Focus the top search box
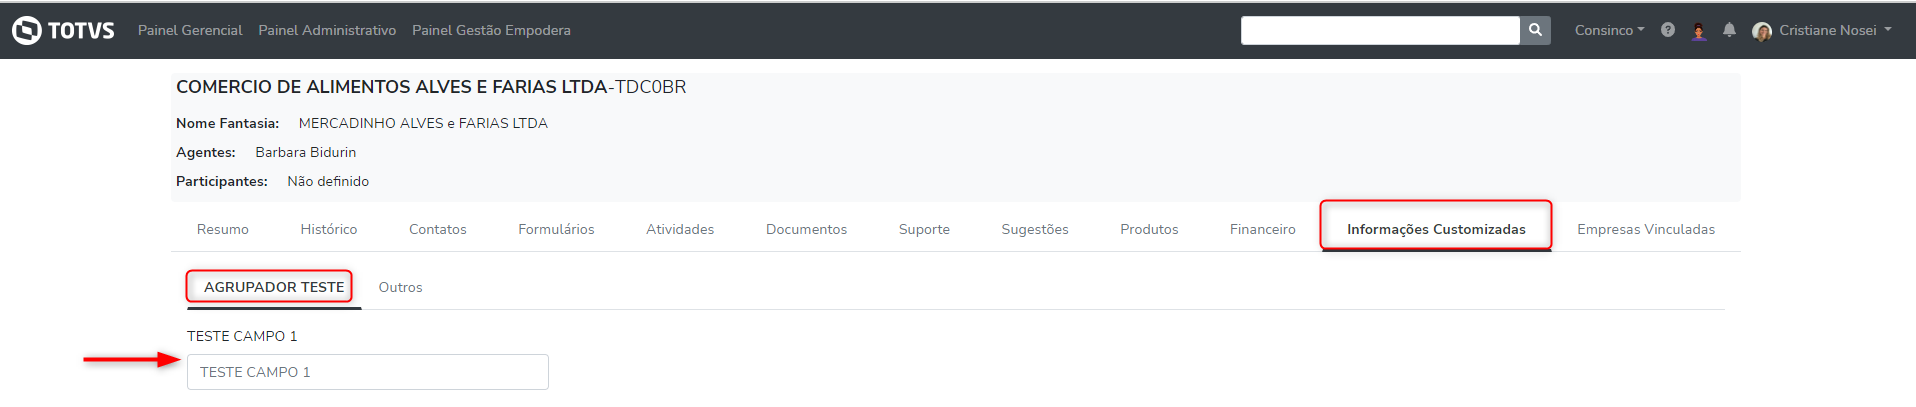Viewport: 1916px width, 407px height. coord(1380,30)
